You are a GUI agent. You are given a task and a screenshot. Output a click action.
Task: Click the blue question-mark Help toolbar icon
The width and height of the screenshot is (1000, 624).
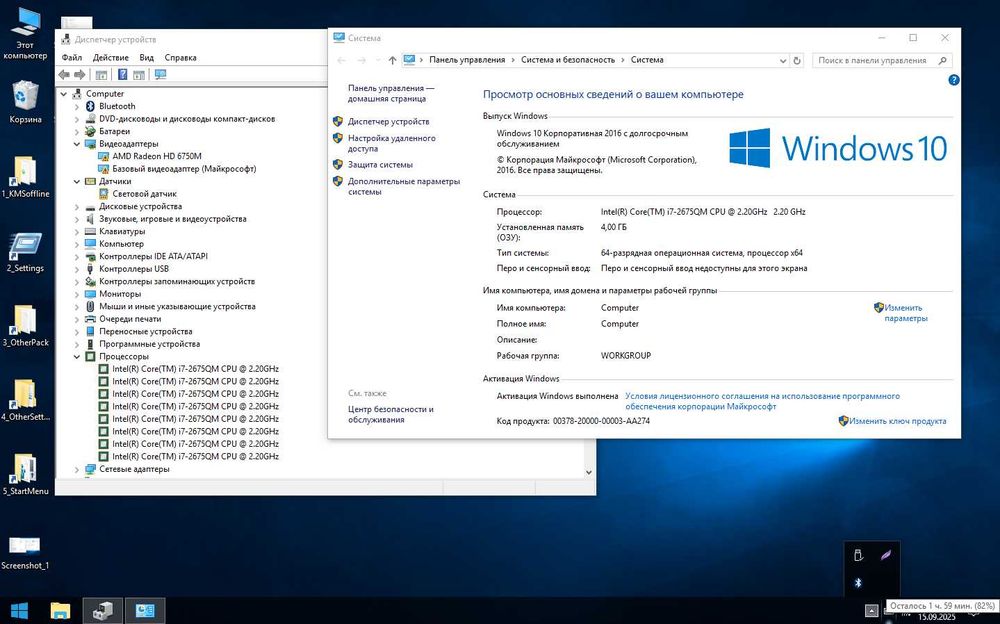point(122,75)
